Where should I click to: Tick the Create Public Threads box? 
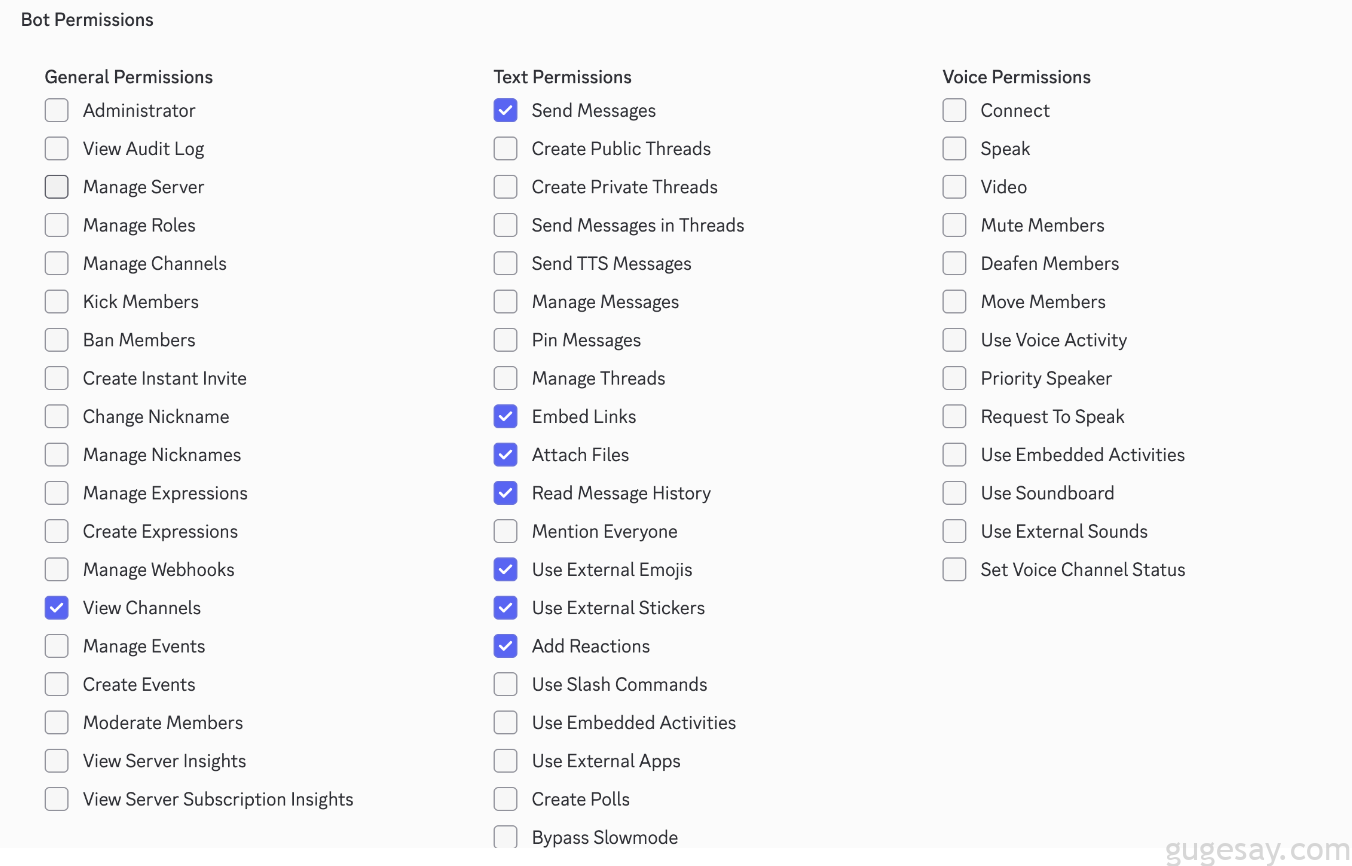(x=506, y=149)
